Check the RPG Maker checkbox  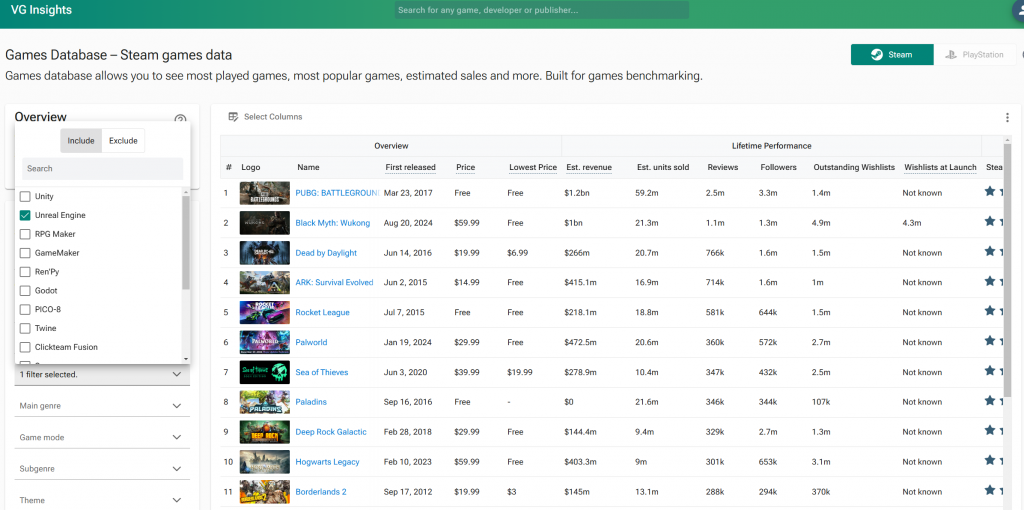pyautogui.click(x=25, y=234)
